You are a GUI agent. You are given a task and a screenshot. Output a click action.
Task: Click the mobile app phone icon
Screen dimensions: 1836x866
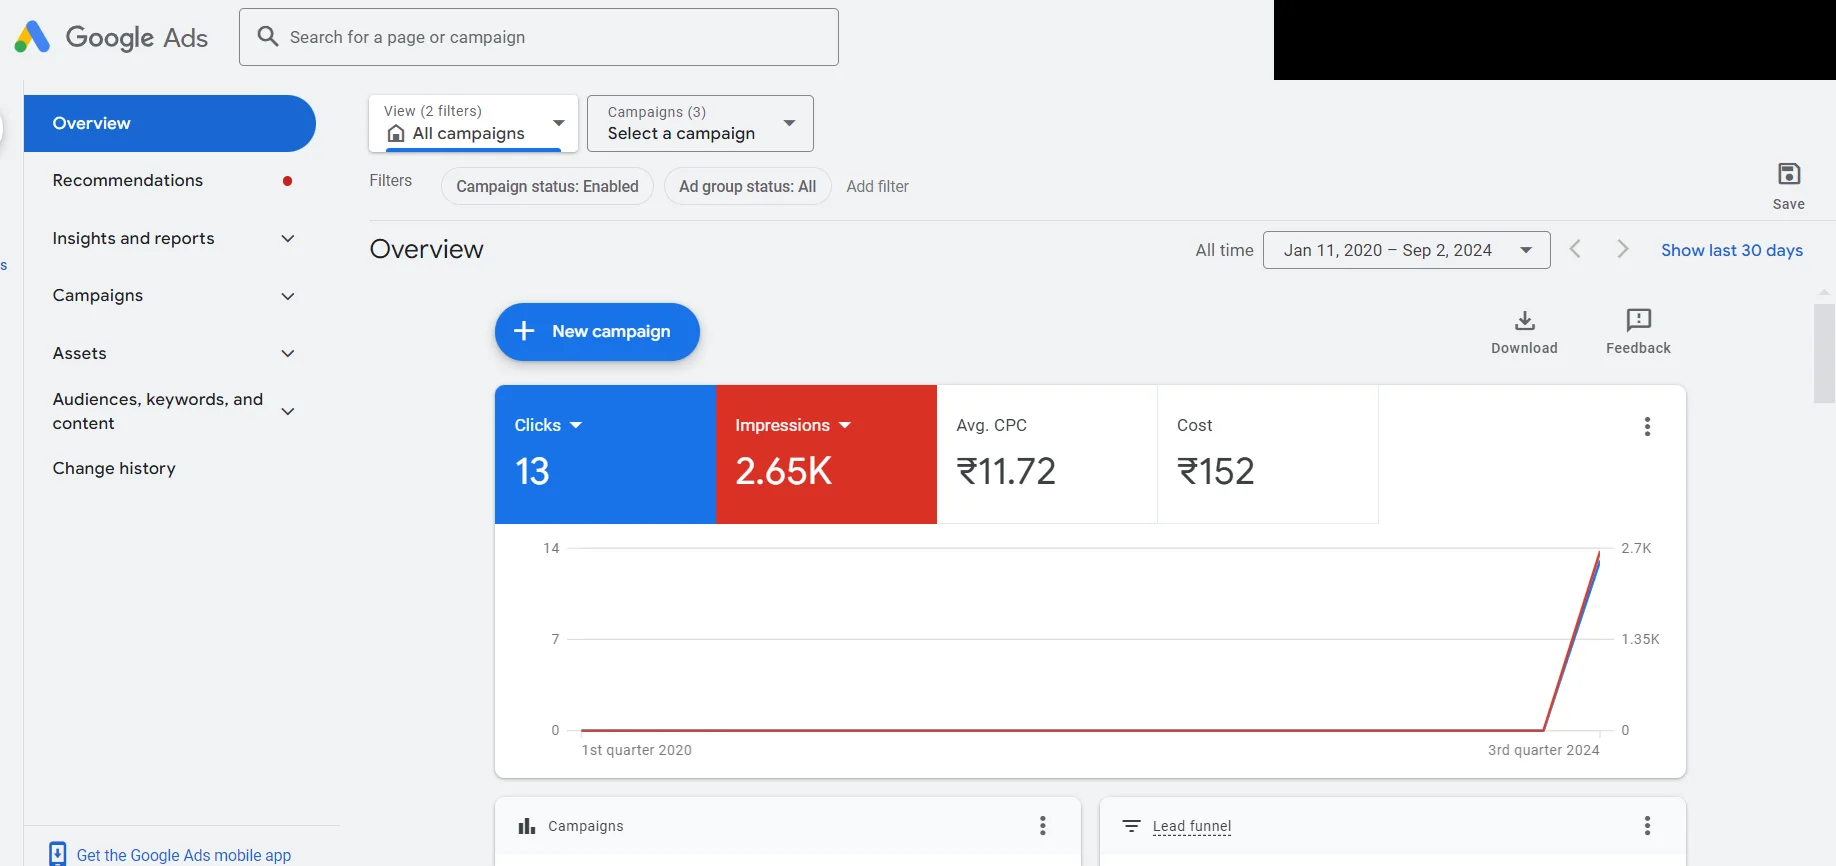(x=58, y=854)
